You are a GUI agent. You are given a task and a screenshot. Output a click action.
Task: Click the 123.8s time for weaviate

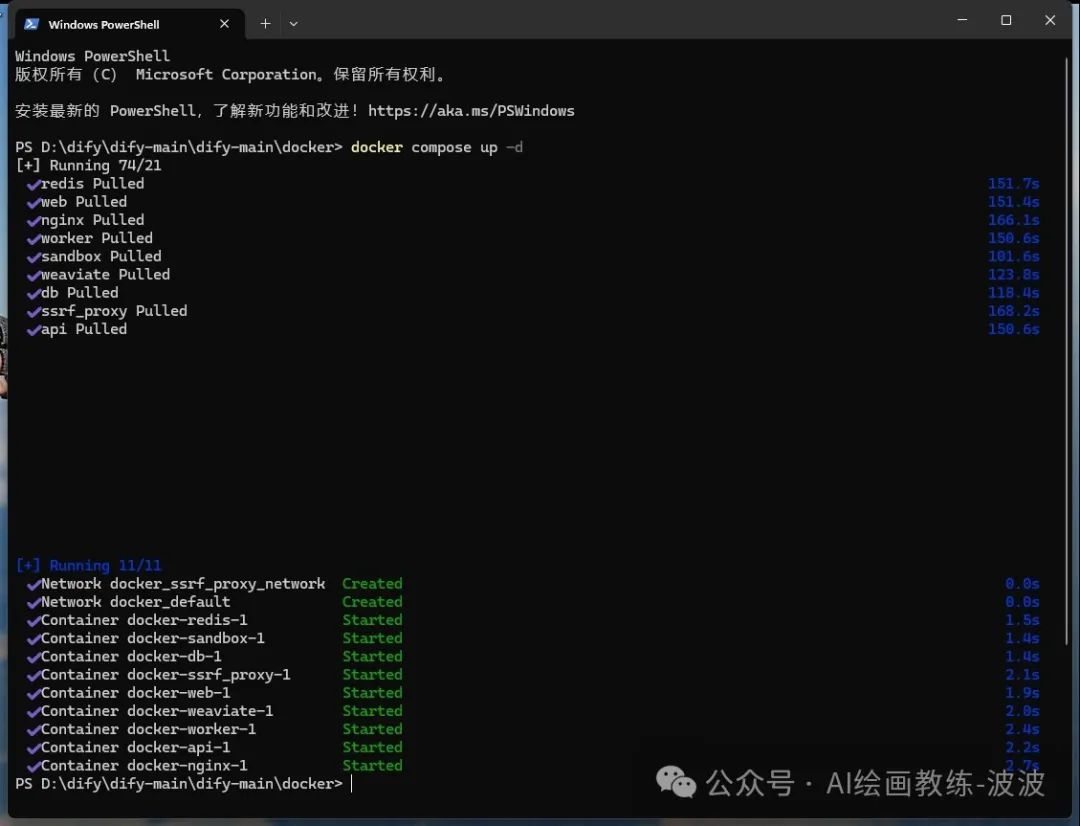(1013, 275)
